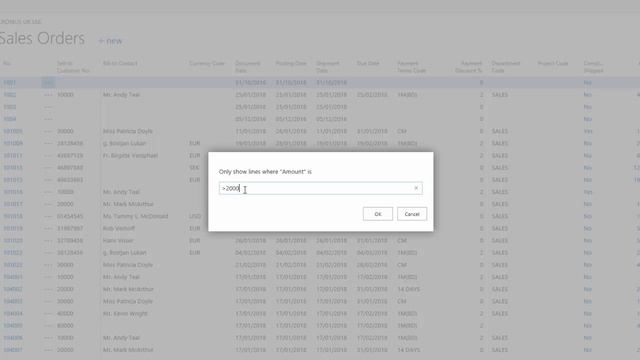The width and height of the screenshot is (640, 360).
Task: Open order number link in Hans Visser row
Action: (x=13, y=241)
